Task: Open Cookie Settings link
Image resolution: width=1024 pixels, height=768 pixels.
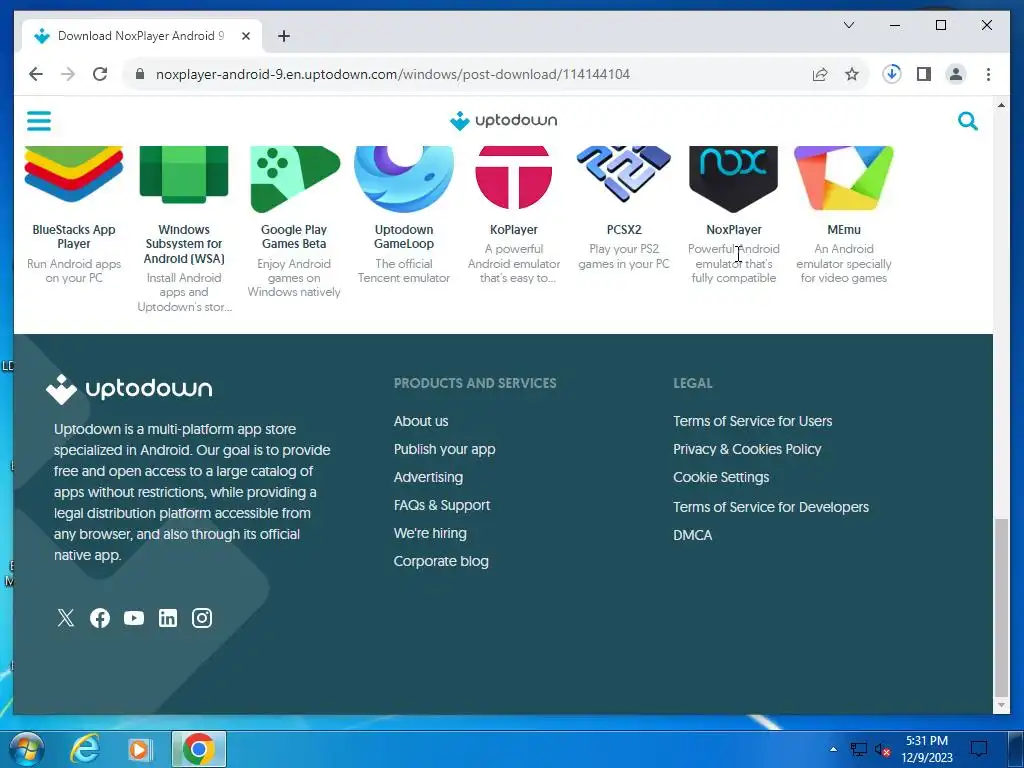Action: click(x=721, y=477)
